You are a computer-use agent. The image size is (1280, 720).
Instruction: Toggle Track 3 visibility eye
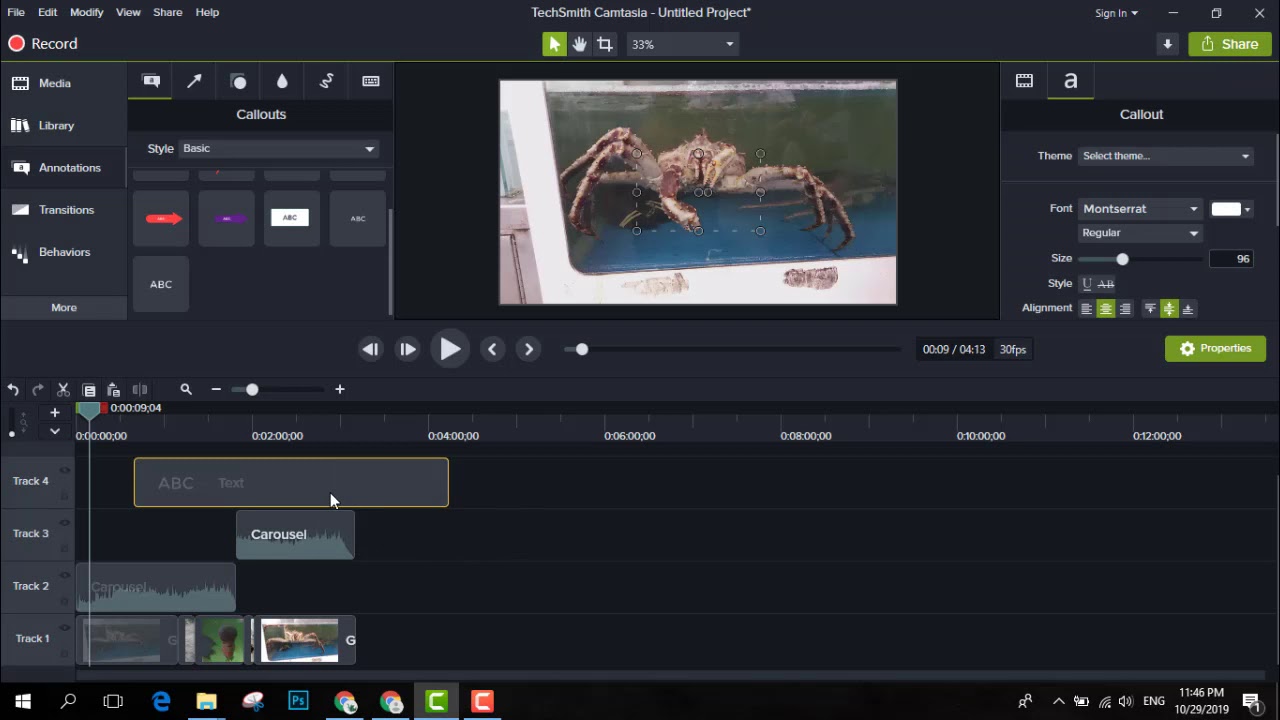tap(65, 522)
